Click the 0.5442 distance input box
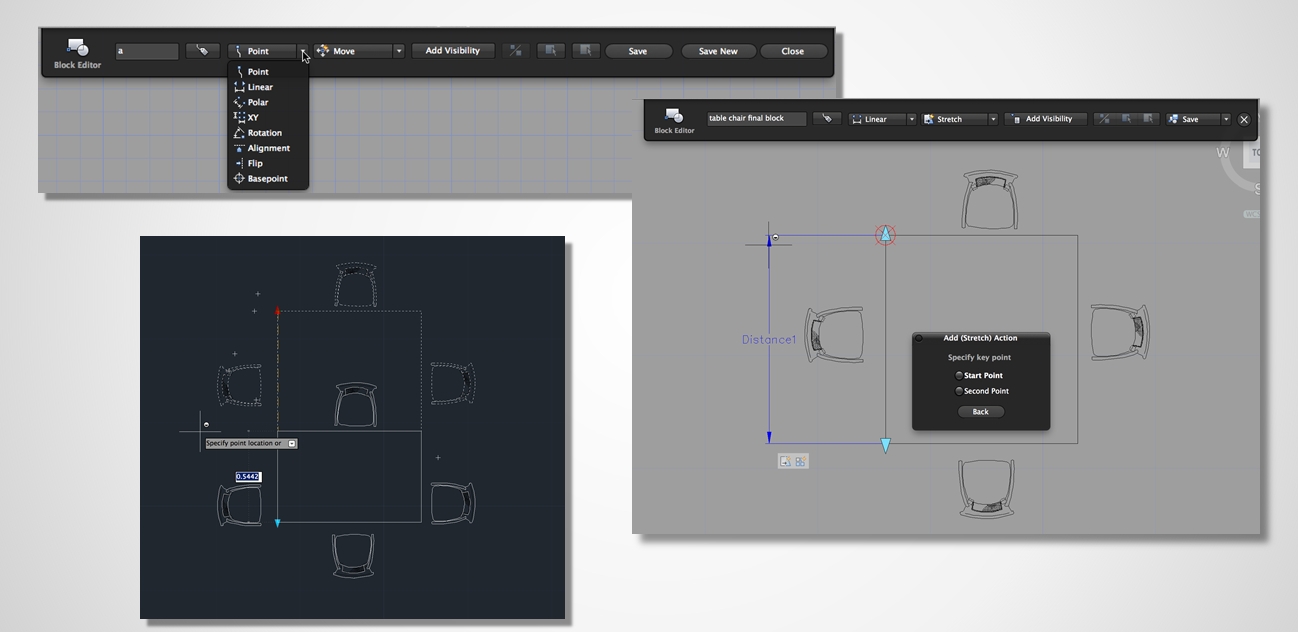Image resolution: width=1298 pixels, height=632 pixels. click(x=248, y=477)
